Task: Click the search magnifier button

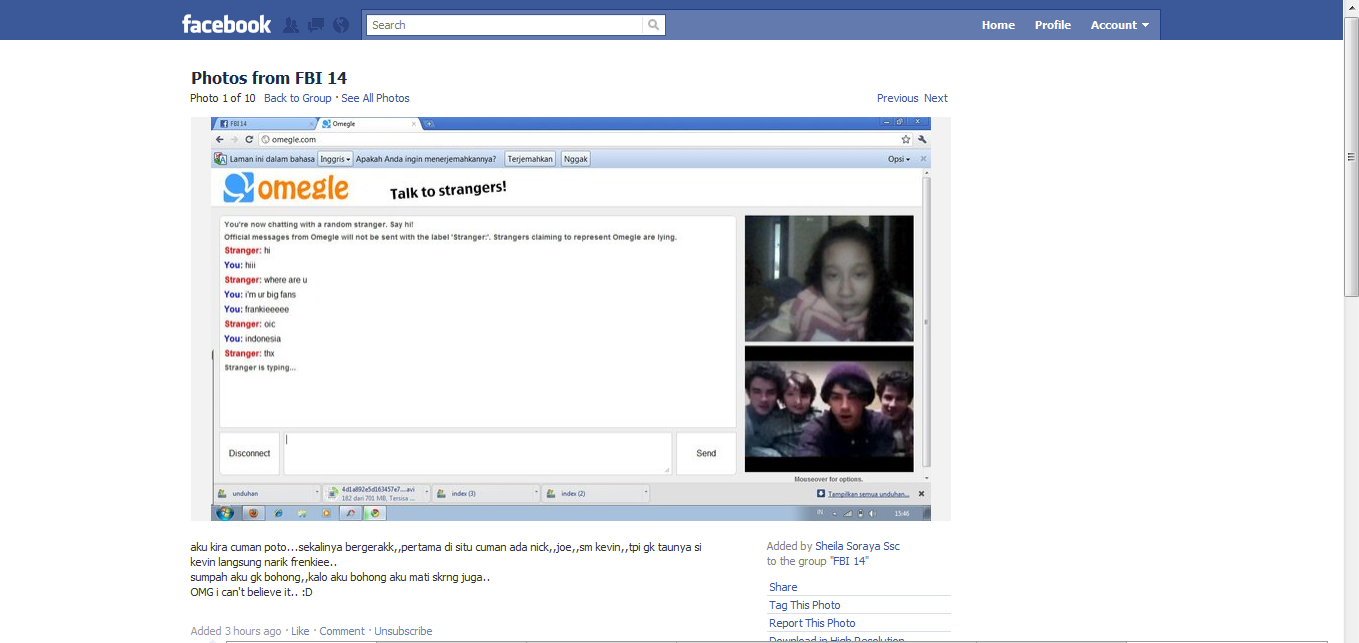Action: 654,25
